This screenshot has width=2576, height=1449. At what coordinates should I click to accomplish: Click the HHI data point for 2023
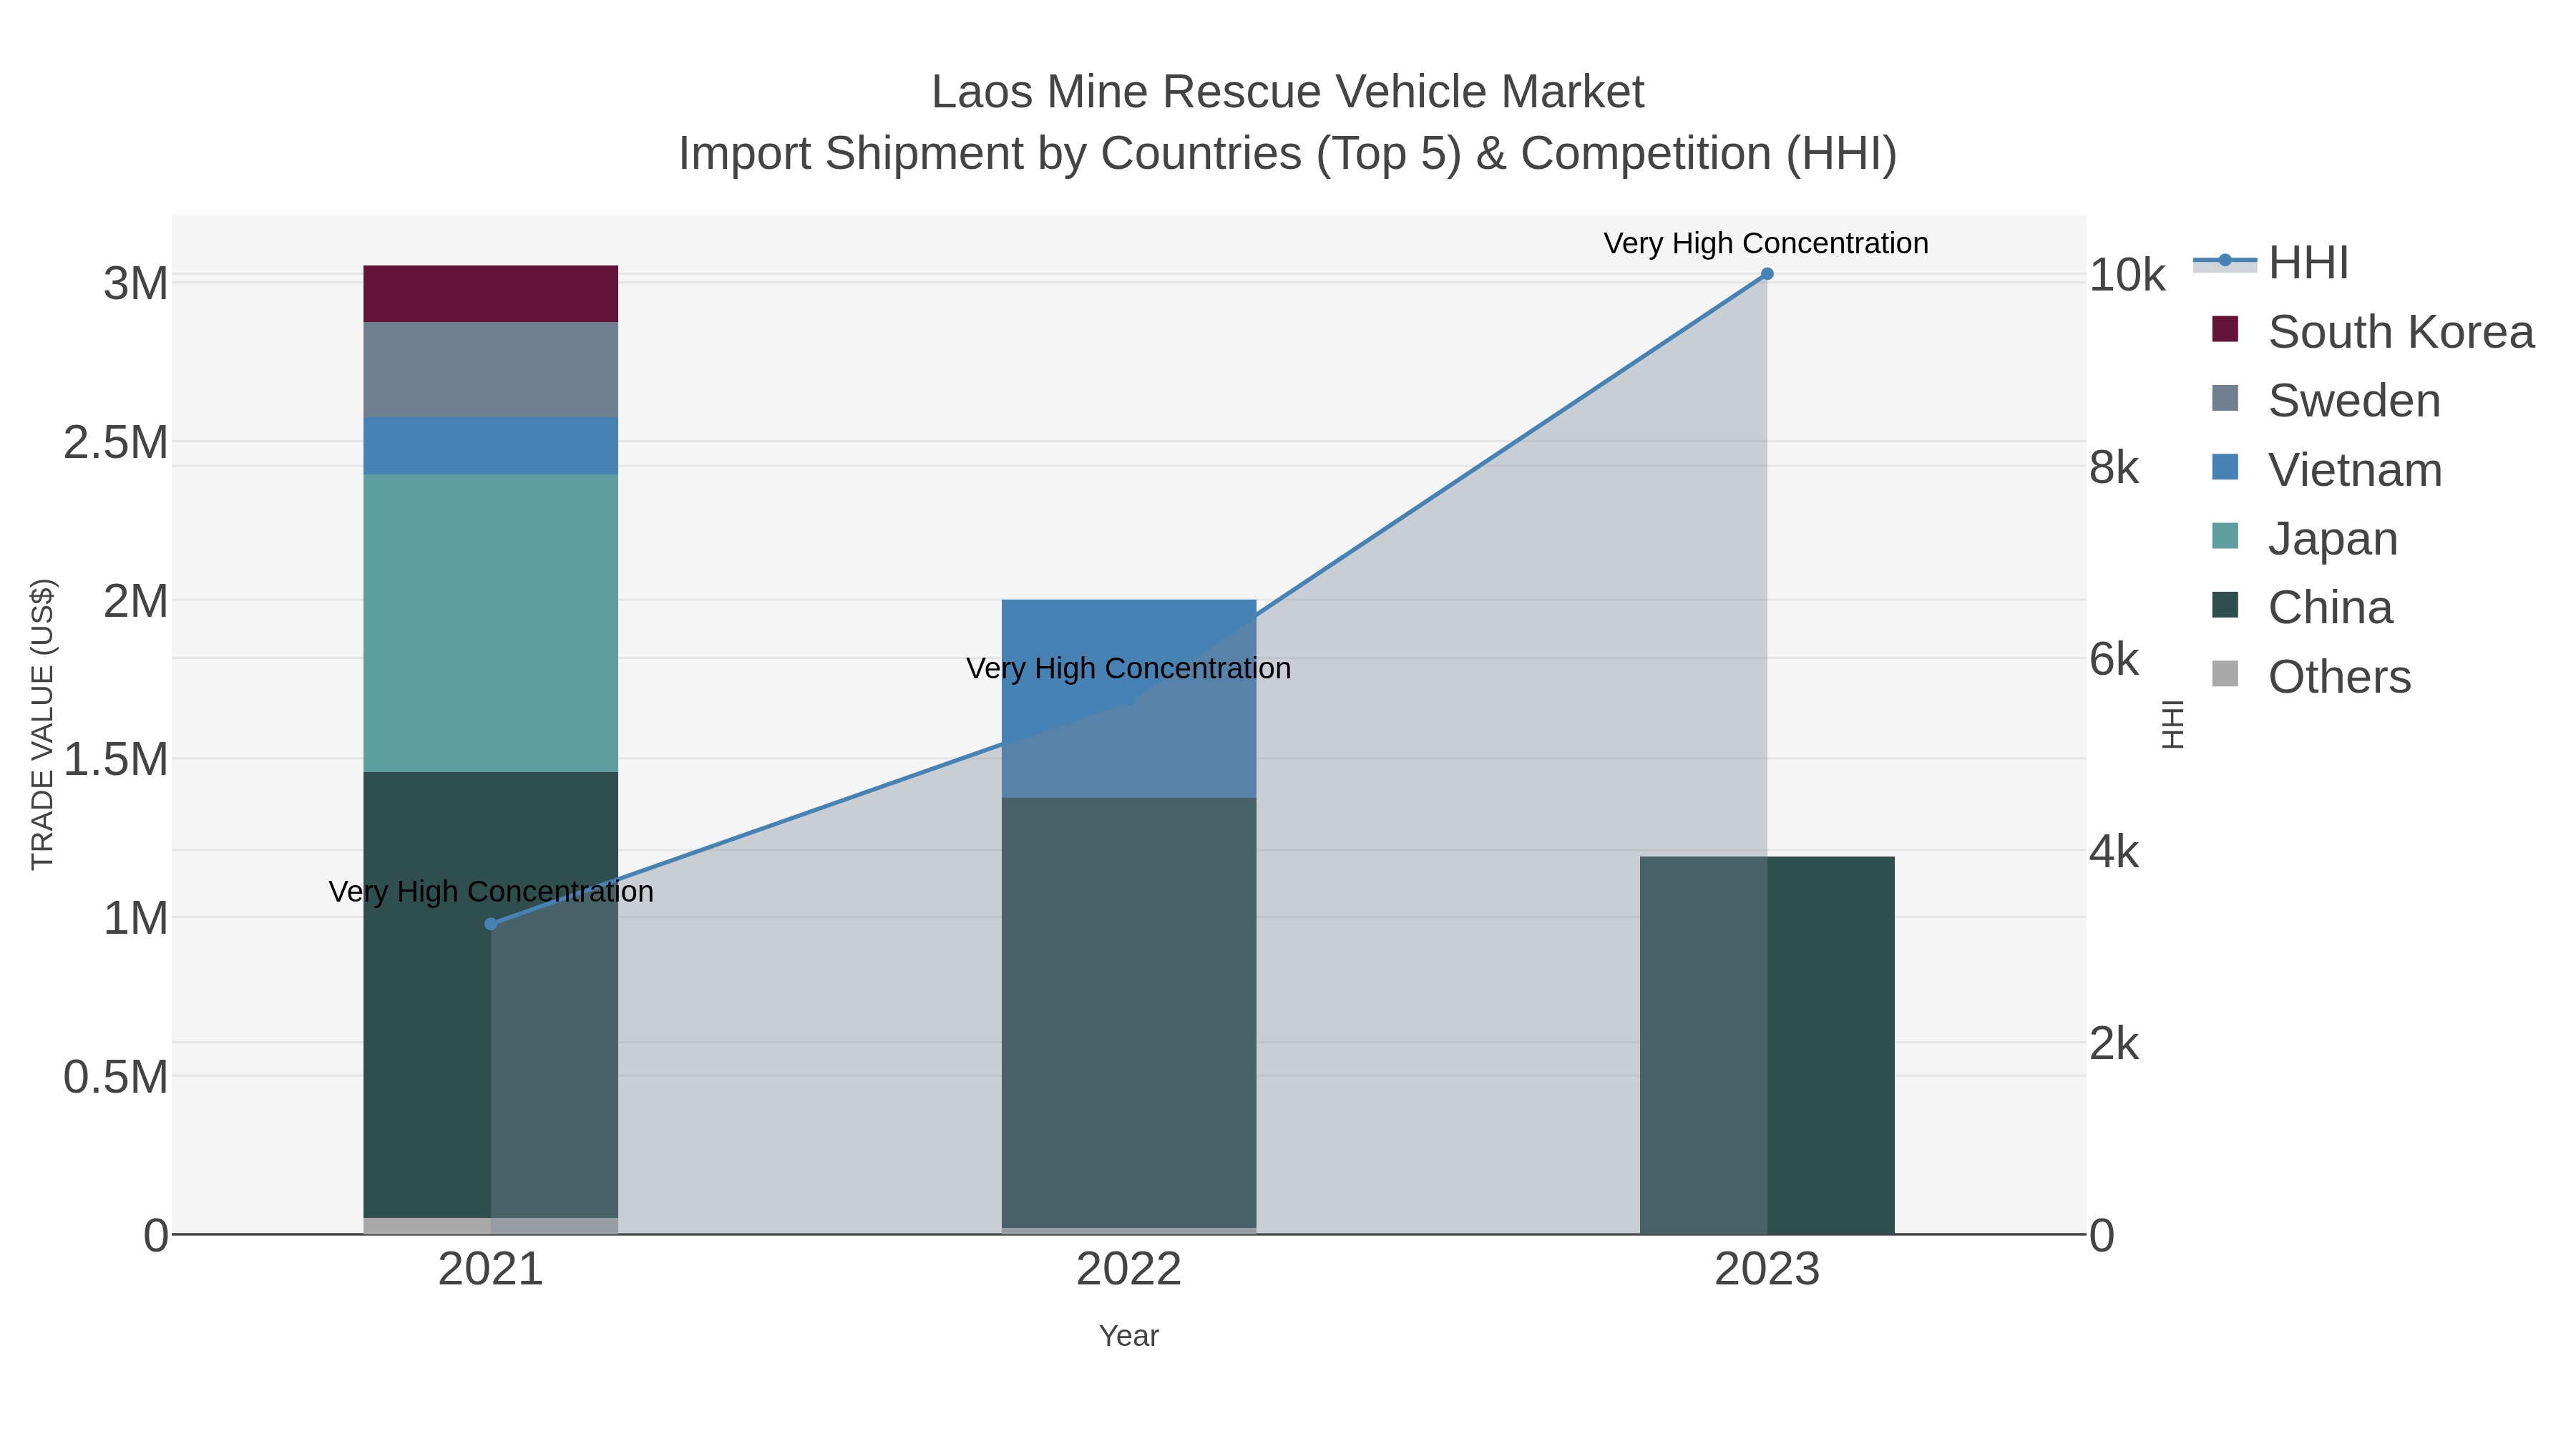(x=1767, y=274)
